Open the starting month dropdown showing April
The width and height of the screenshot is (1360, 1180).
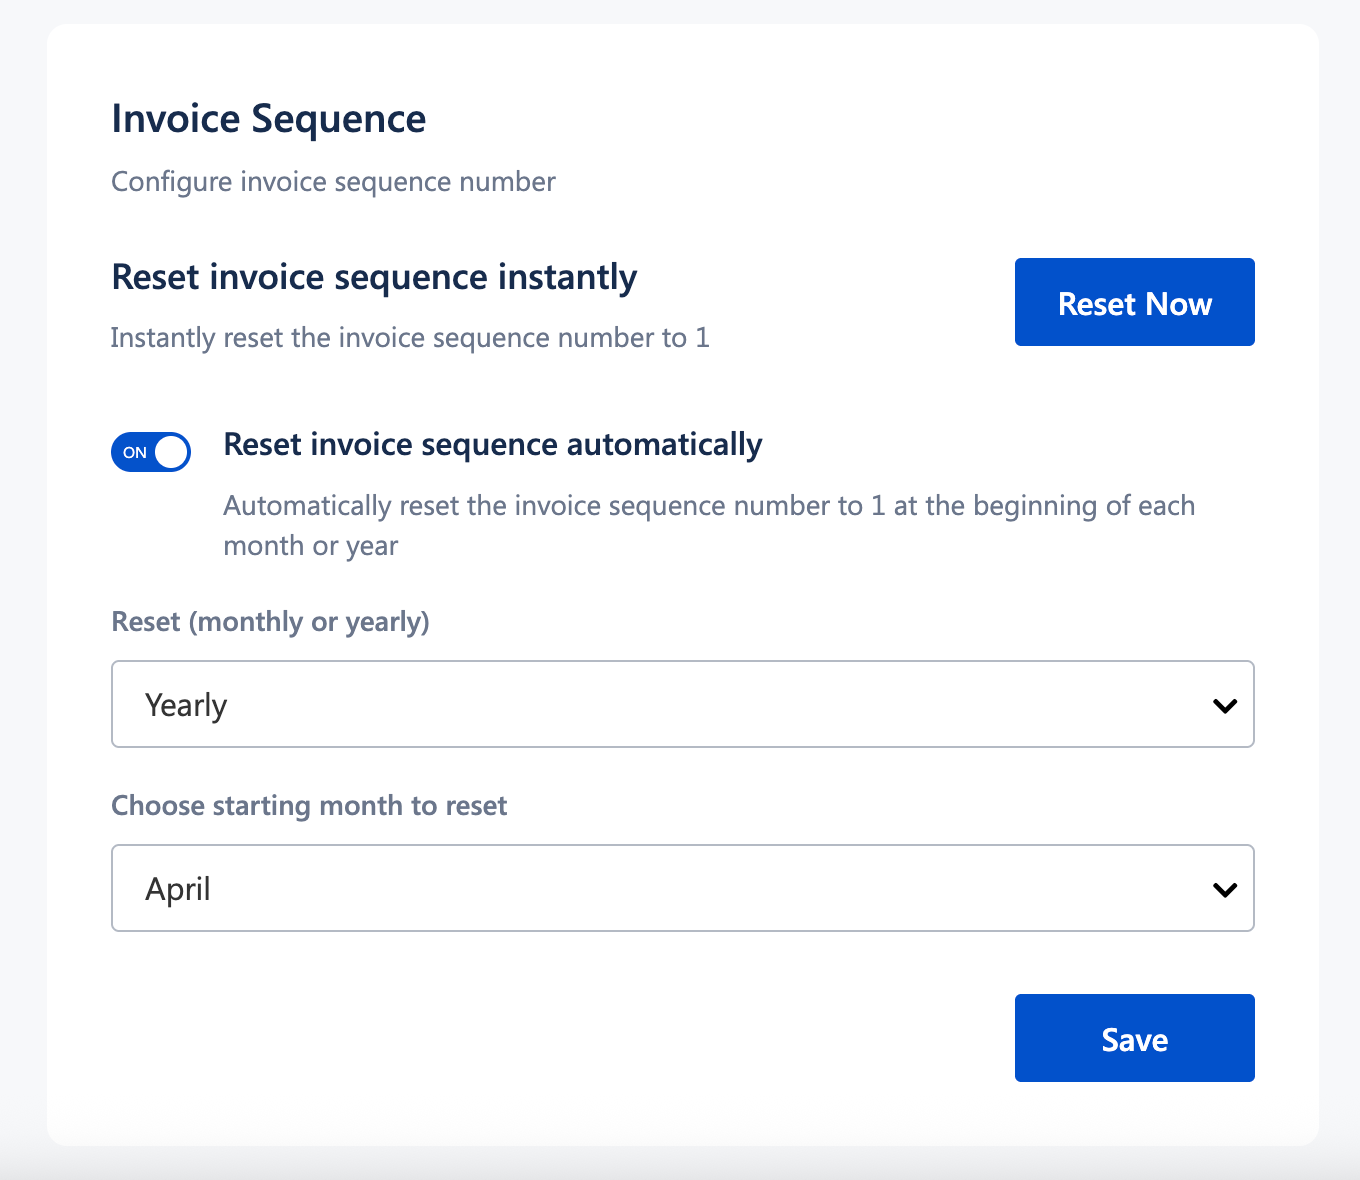[682, 888]
